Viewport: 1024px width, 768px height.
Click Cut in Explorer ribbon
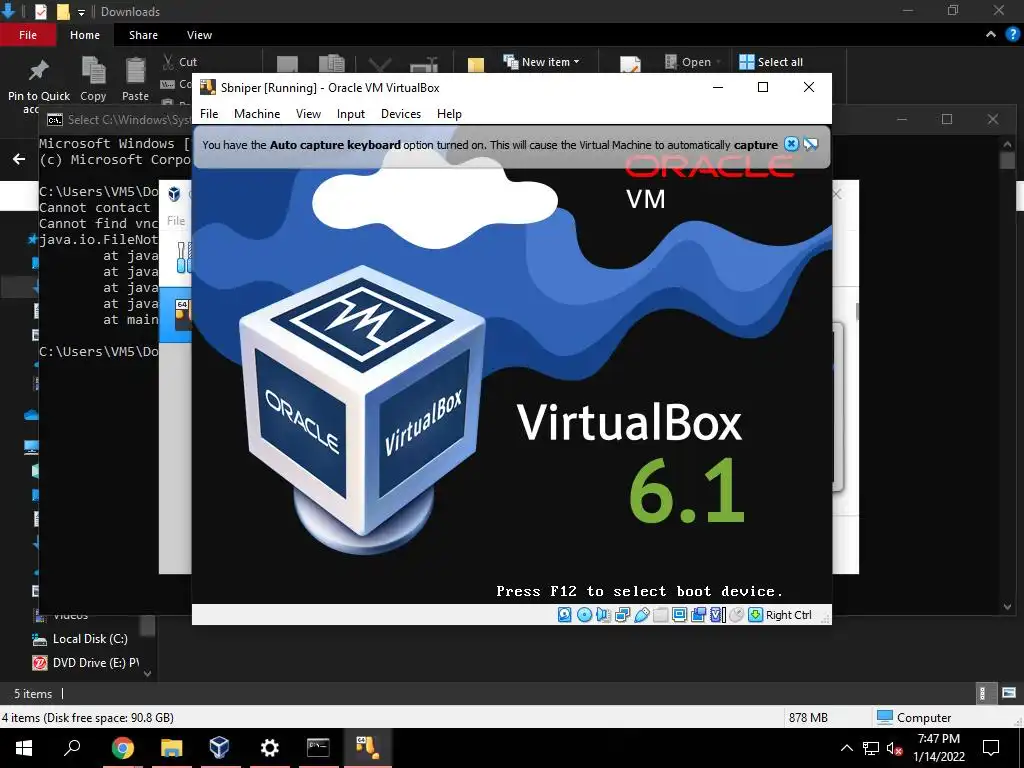[x=180, y=62]
